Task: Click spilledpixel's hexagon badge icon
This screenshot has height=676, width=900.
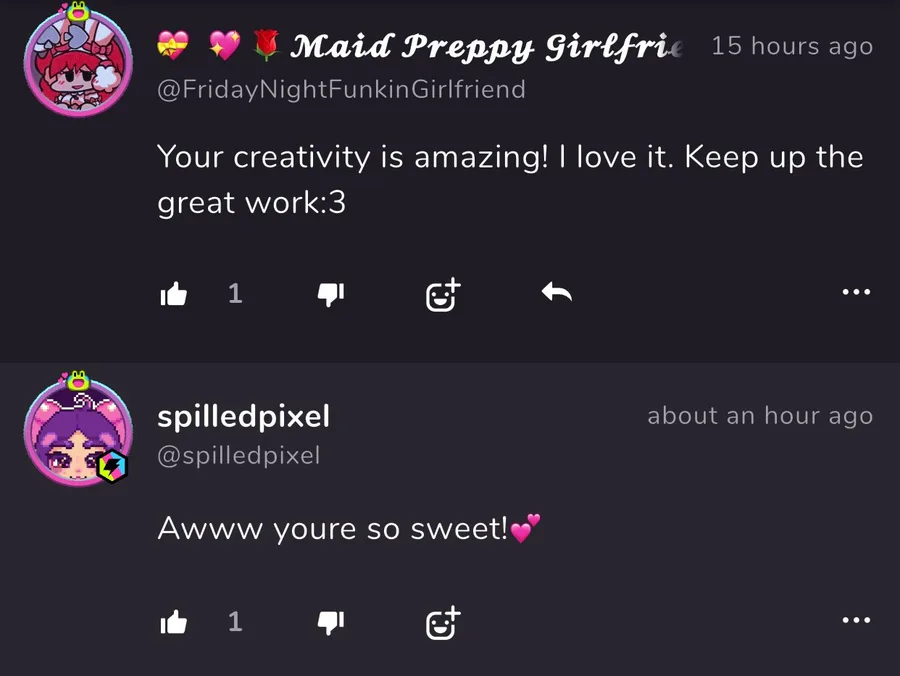Action: pyautogui.click(x=112, y=467)
